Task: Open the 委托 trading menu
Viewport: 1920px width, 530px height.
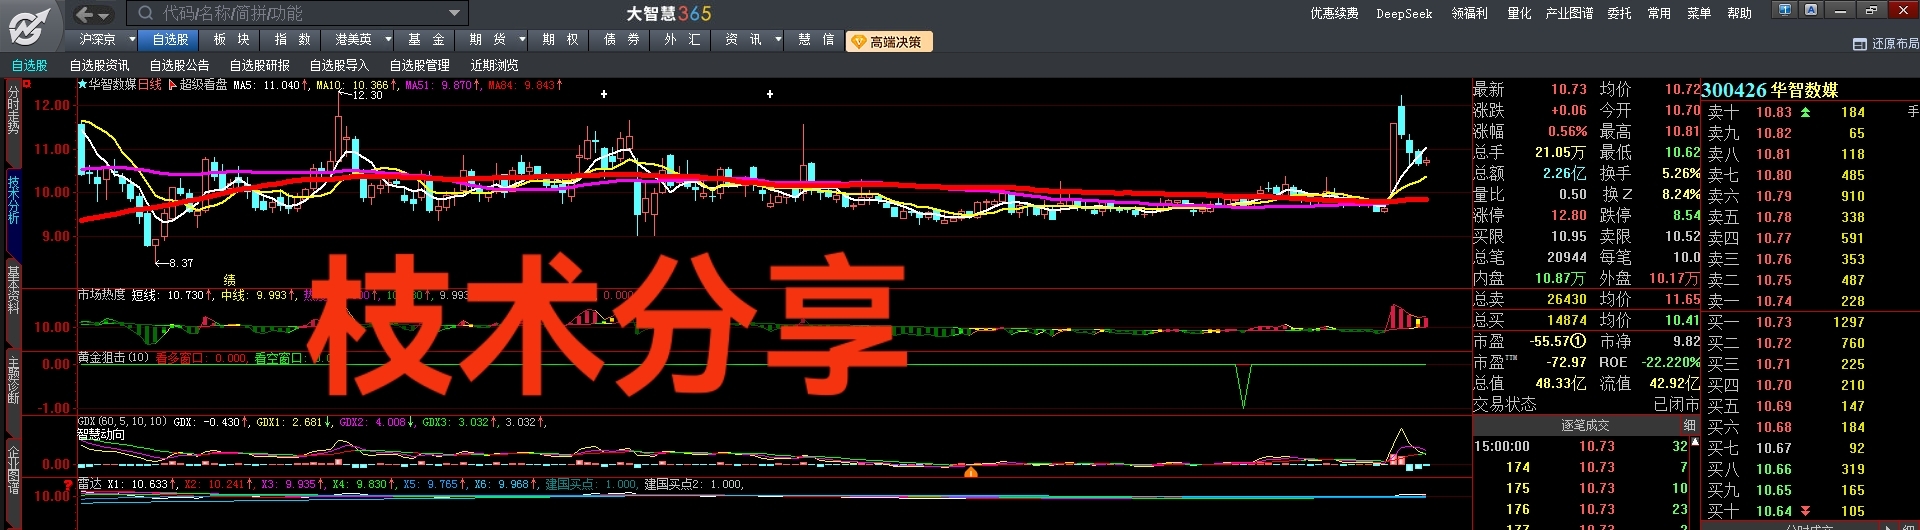Action: pyautogui.click(x=1619, y=13)
